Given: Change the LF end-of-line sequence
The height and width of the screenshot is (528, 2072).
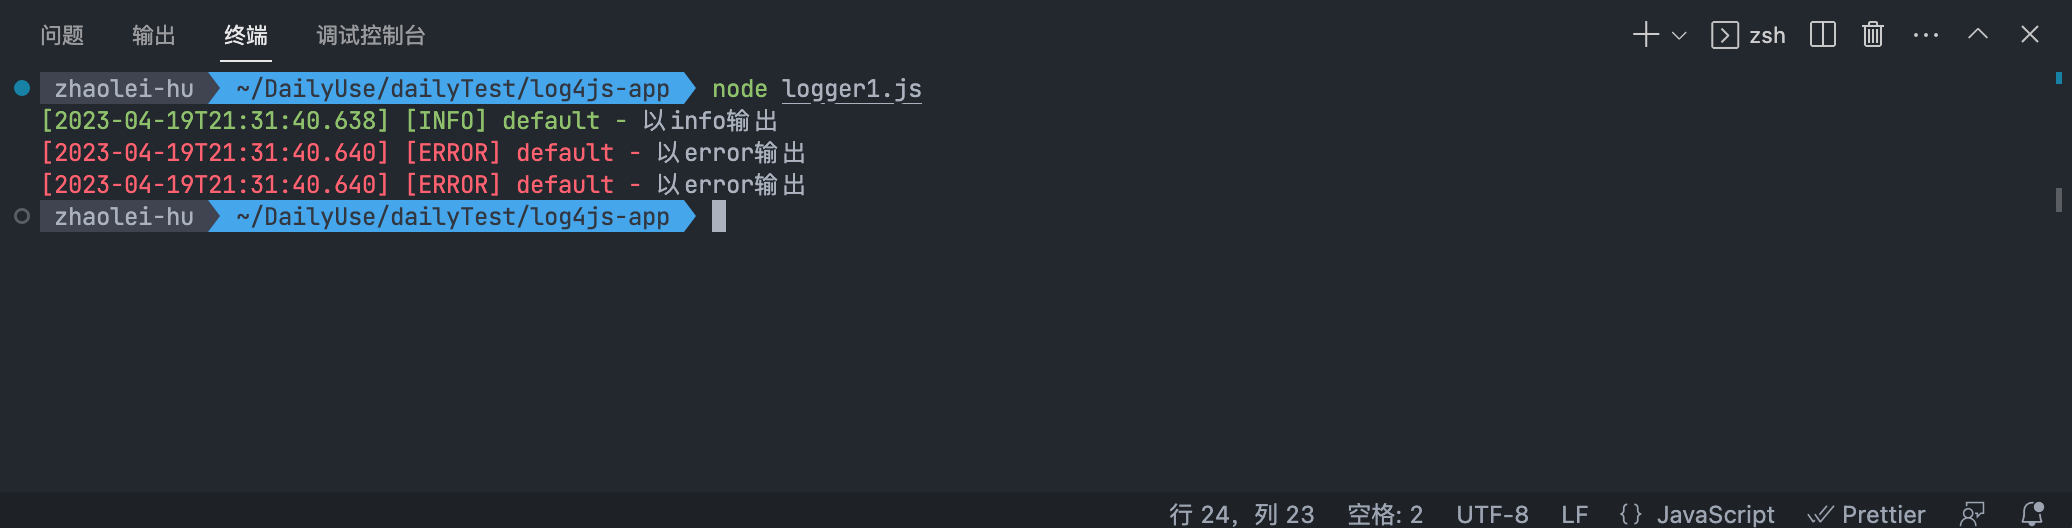Looking at the screenshot, I should 1575,514.
